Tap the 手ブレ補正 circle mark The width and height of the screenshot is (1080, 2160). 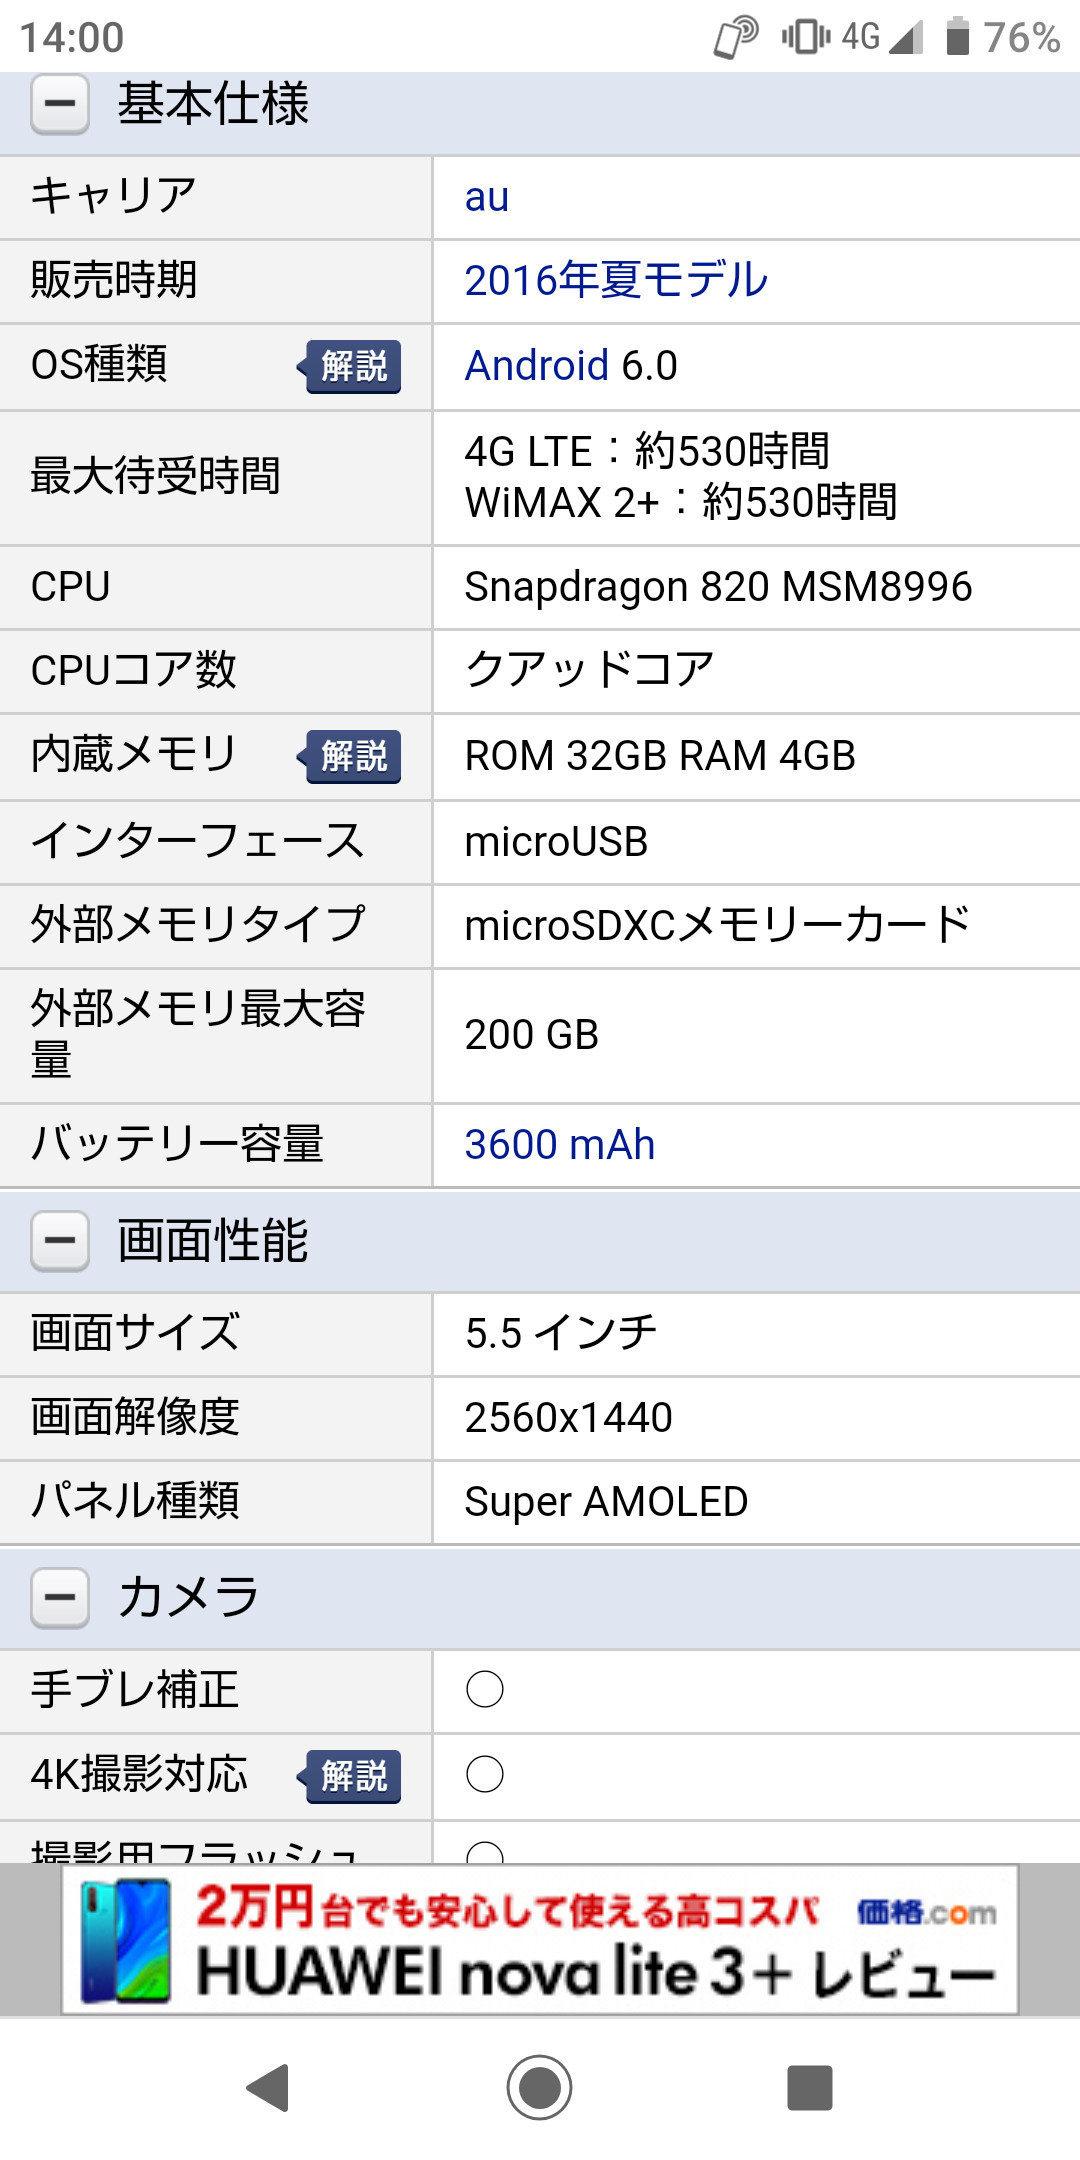pos(485,1690)
